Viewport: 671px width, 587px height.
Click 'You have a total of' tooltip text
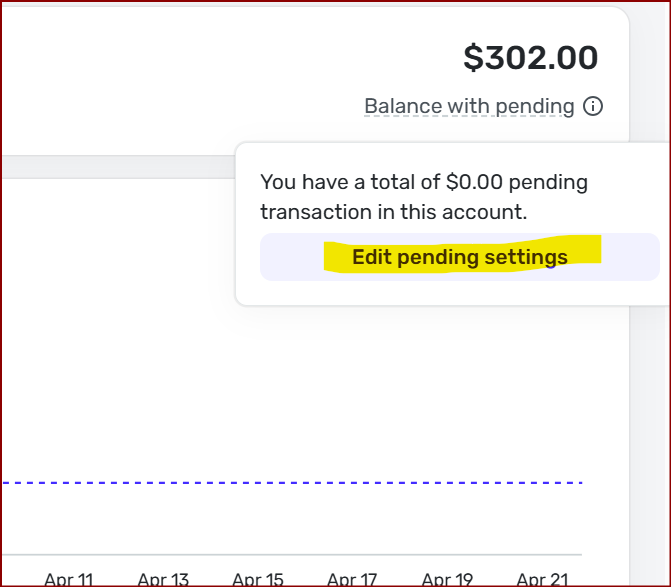[x=350, y=183]
